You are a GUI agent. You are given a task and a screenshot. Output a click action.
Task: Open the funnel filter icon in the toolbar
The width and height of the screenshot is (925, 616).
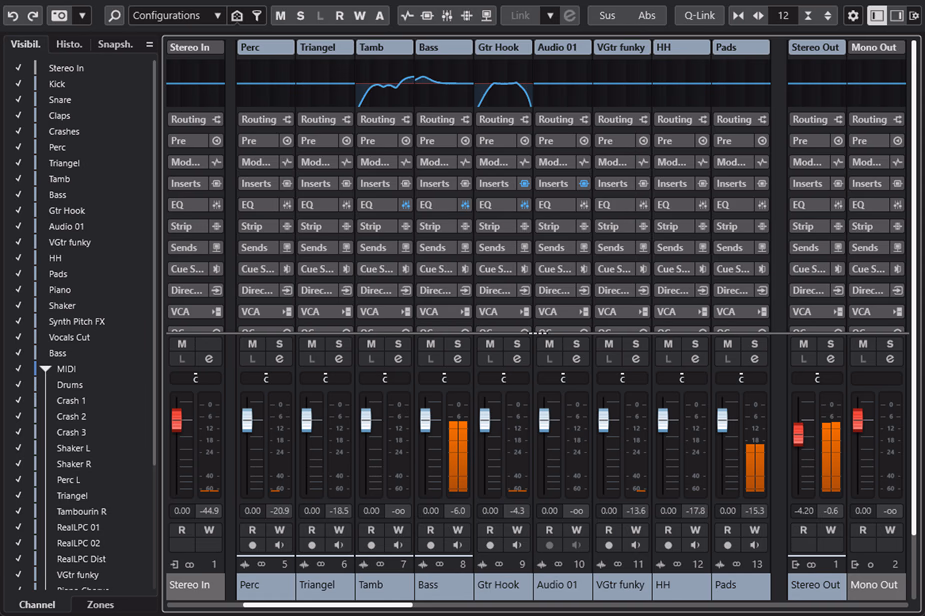pyautogui.click(x=257, y=15)
